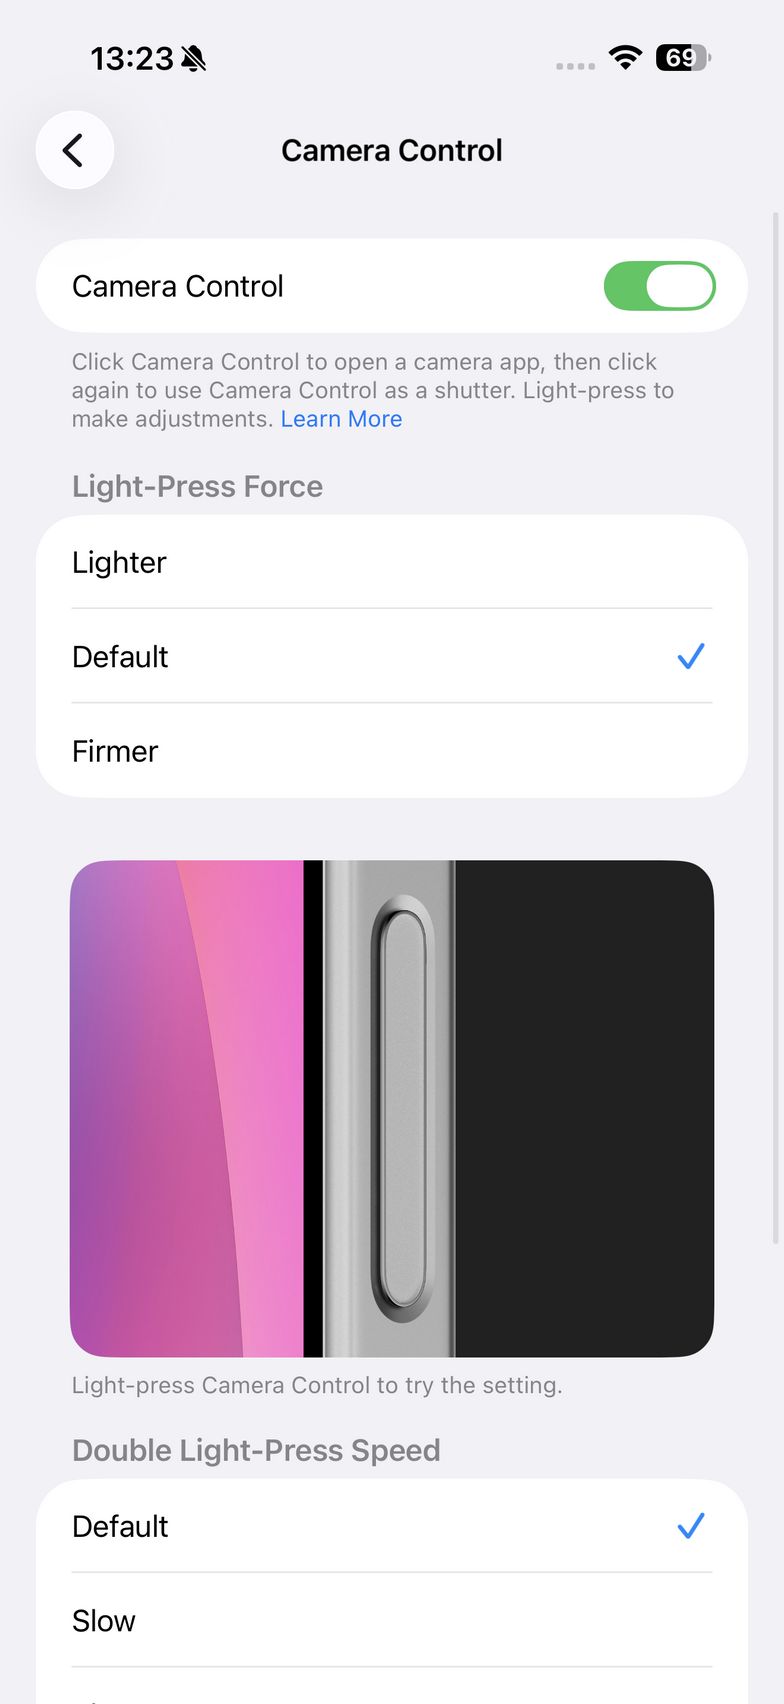Select Lighter light-press force
784x1704 pixels.
pos(392,562)
